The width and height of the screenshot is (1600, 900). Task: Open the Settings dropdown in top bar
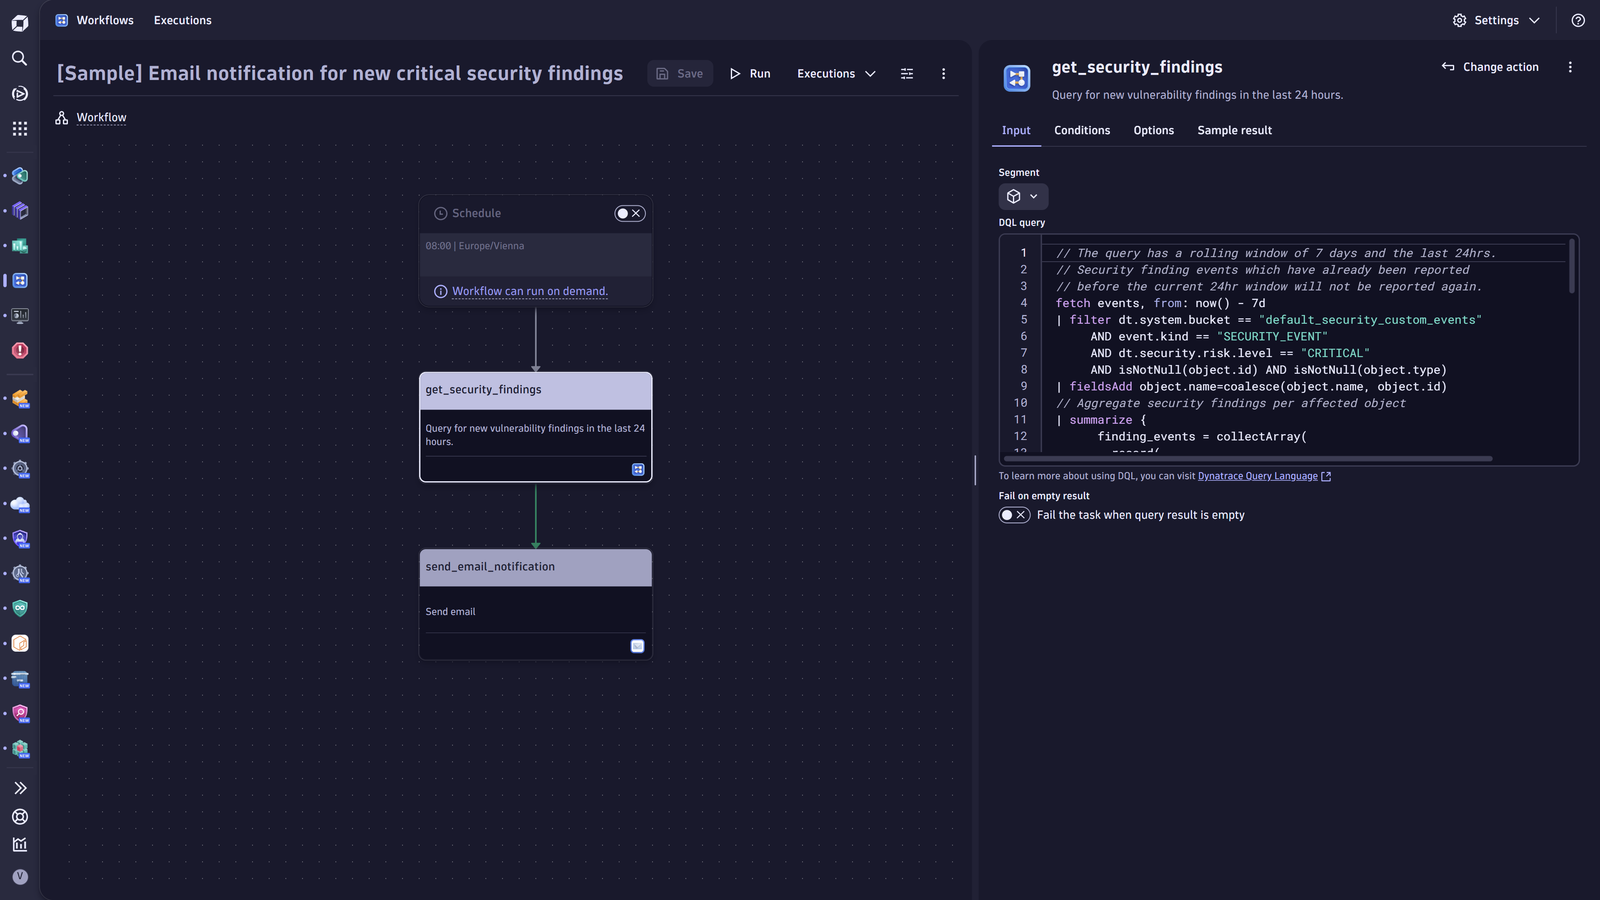click(1496, 20)
